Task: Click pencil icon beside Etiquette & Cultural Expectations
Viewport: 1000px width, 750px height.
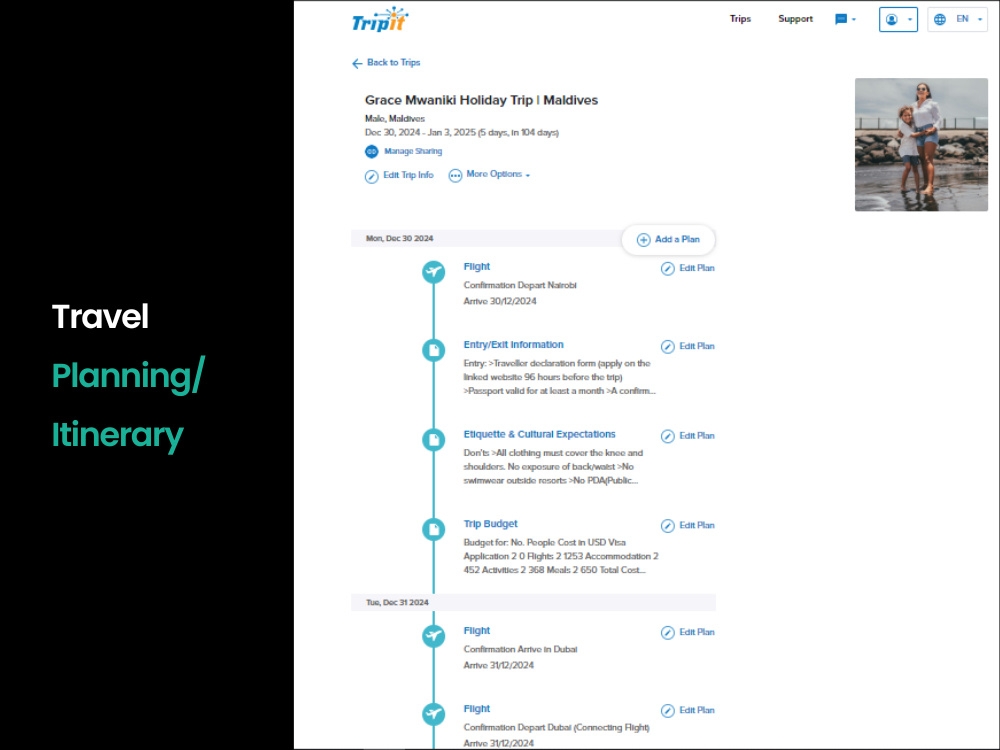Action: (667, 436)
